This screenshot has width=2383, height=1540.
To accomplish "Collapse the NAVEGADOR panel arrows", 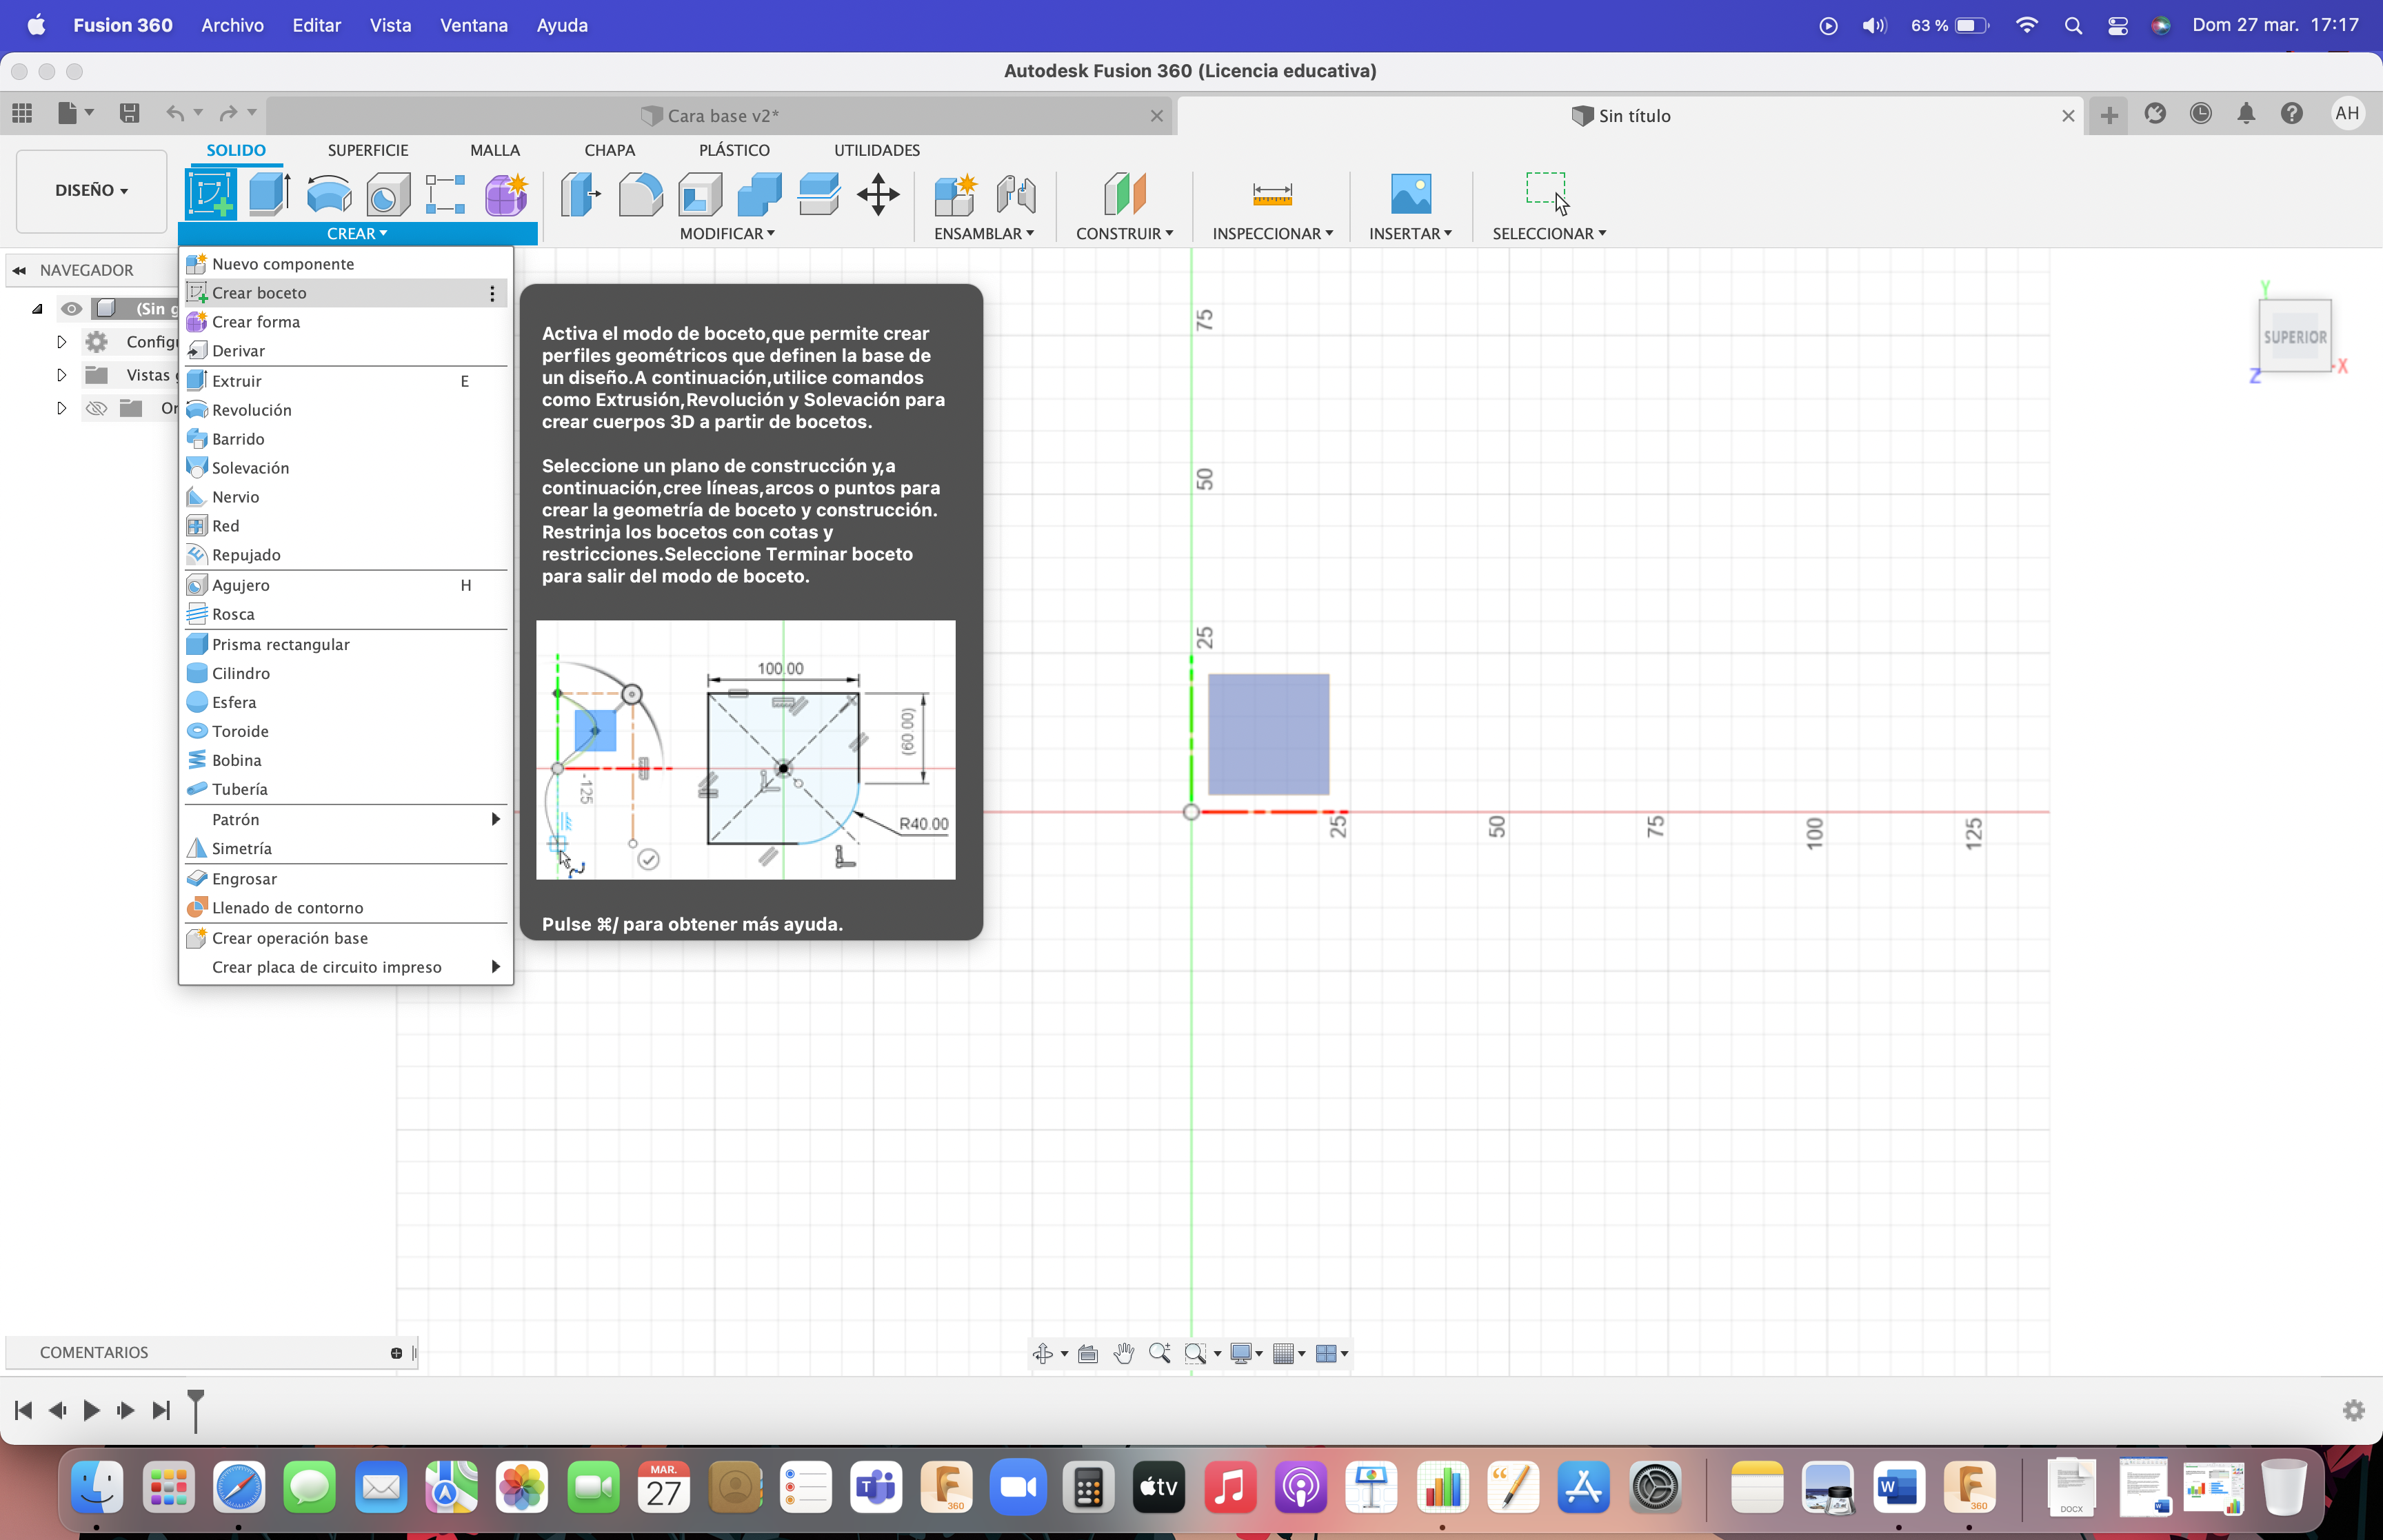I will click(x=19, y=270).
